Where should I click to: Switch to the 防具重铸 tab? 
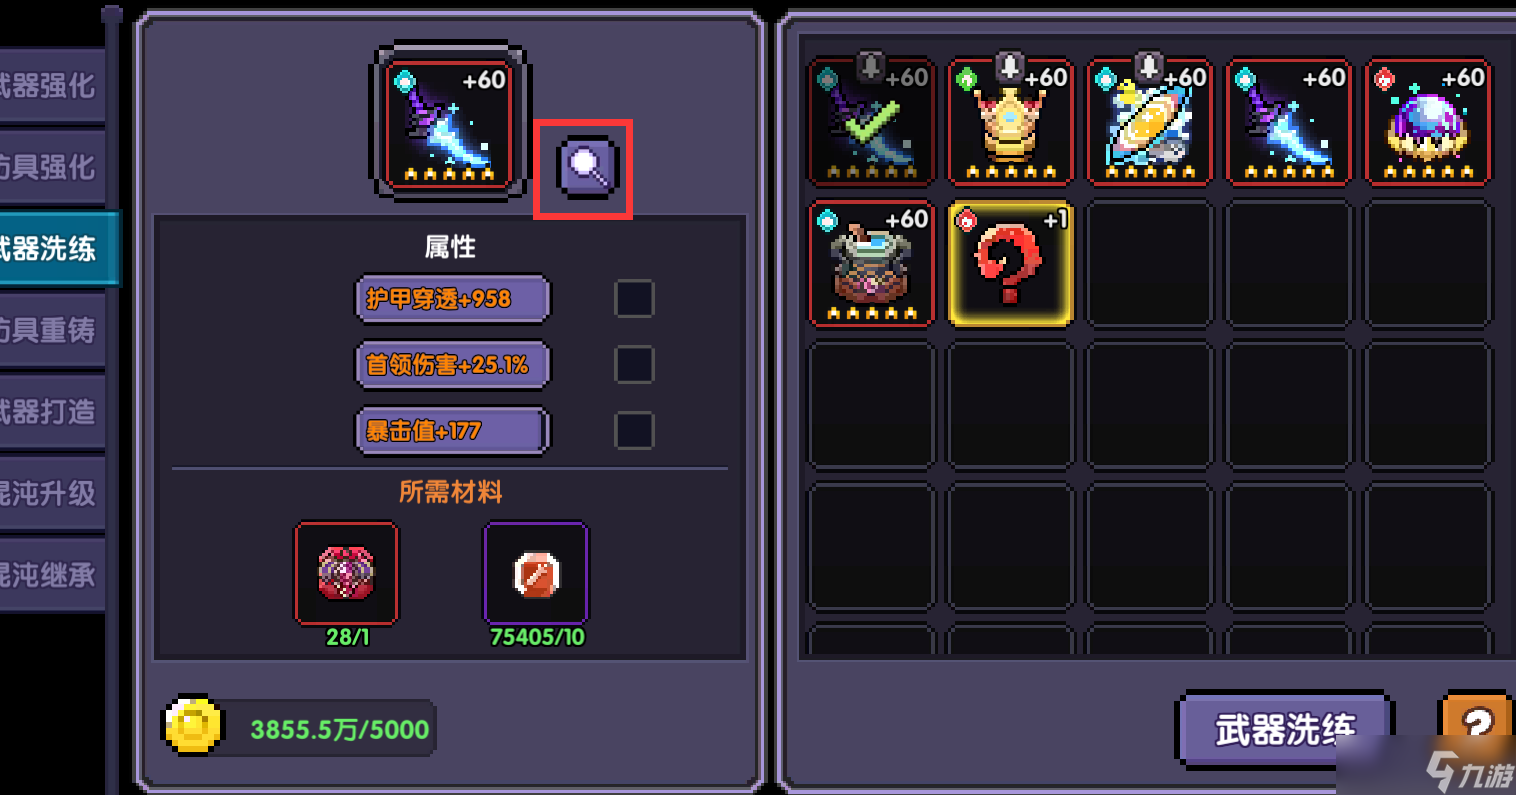(52, 330)
